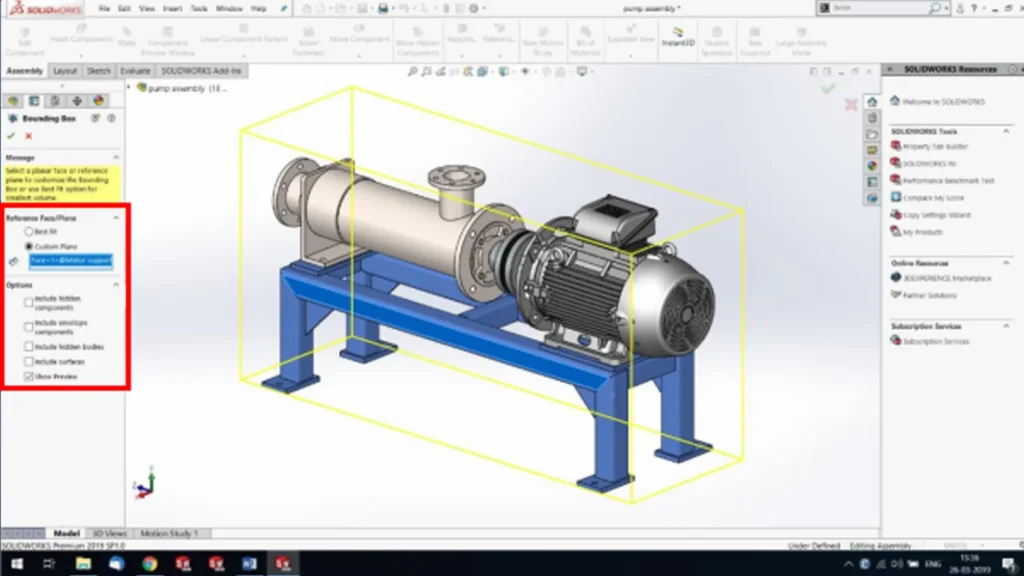Open the Exploded View dropdown arrow
Screen dimensions: 1024x576
(630, 56)
